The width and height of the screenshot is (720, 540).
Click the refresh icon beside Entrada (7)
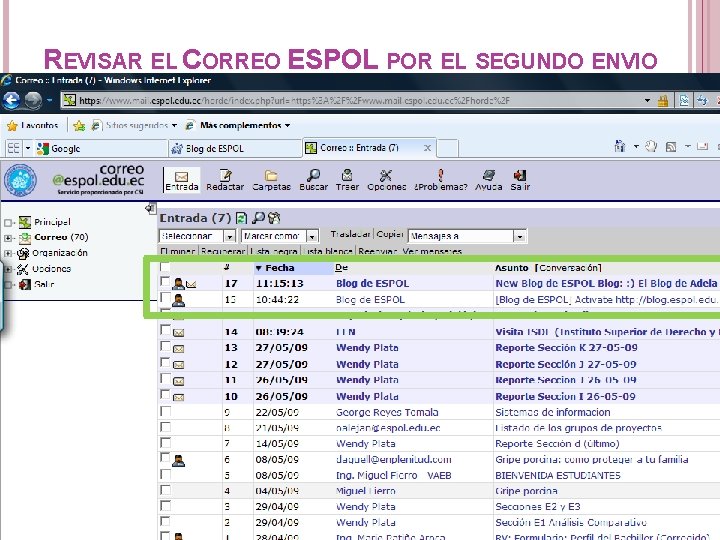coord(242,218)
